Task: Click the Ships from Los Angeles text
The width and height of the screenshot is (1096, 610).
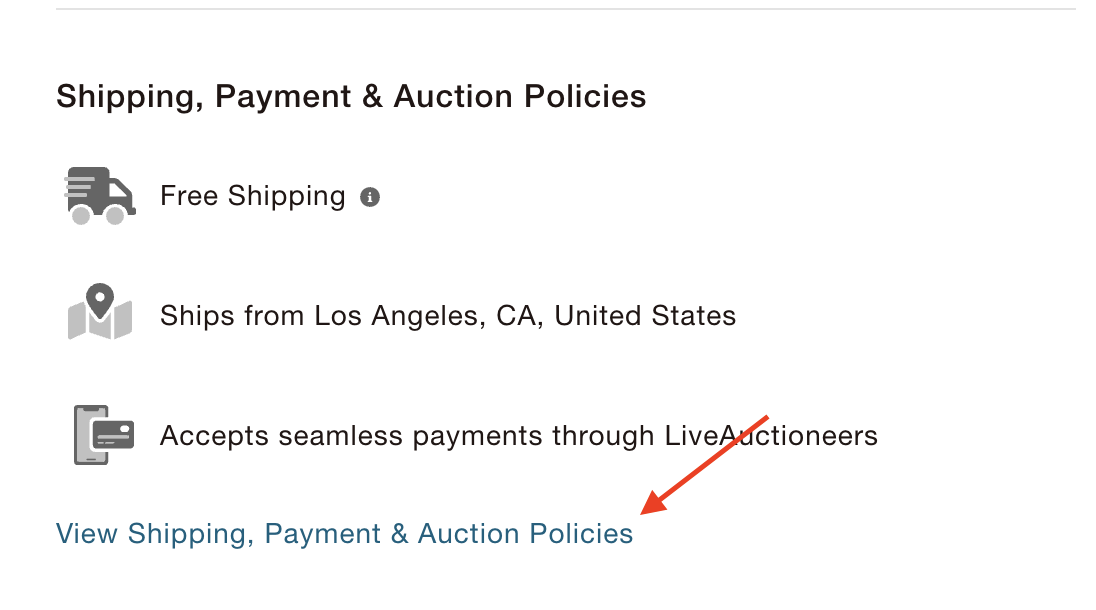Action: point(447,316)
